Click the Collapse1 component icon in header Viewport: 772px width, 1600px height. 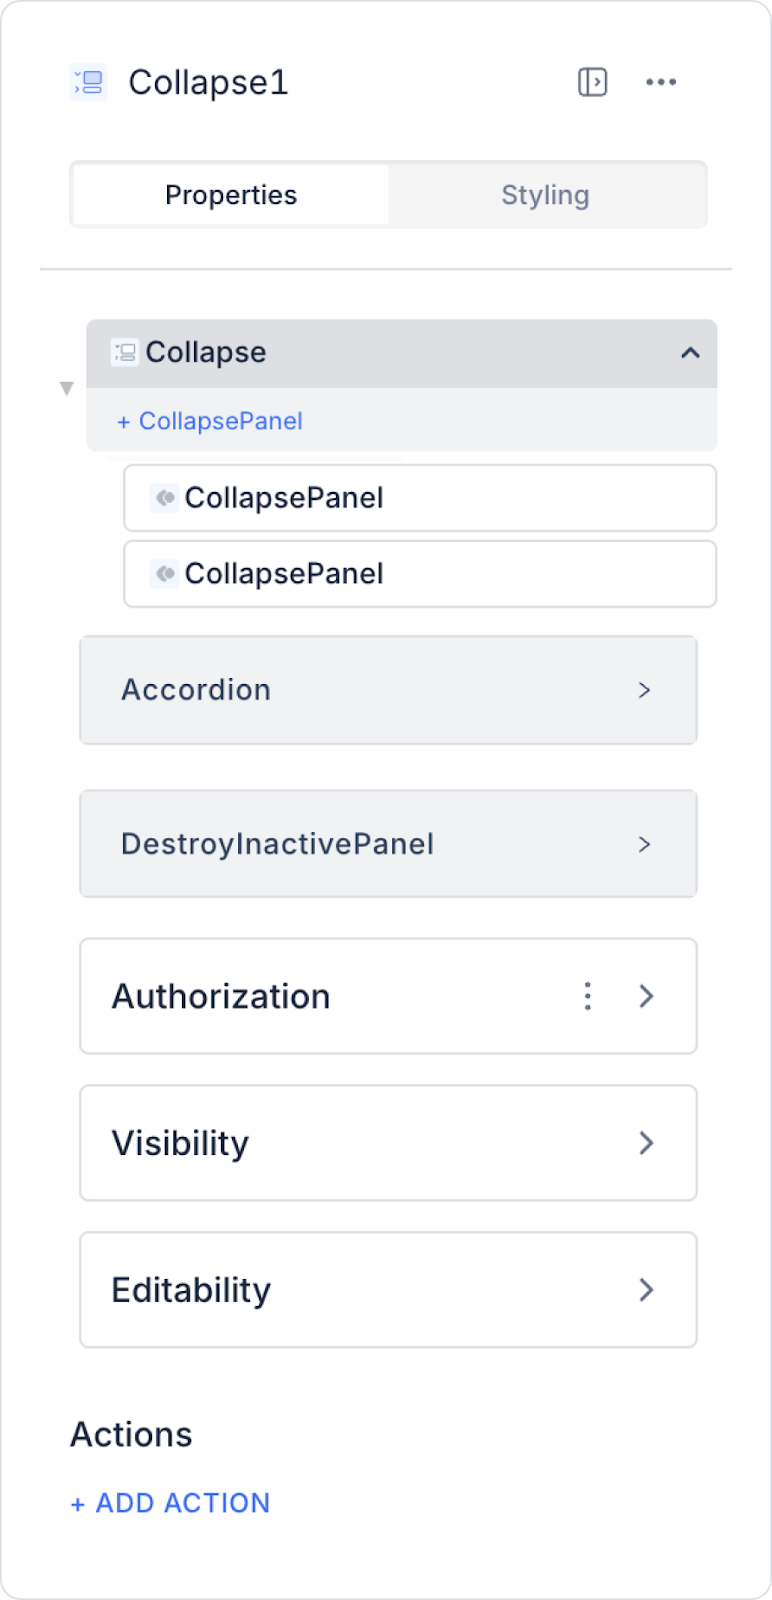(x=89, y=82)
